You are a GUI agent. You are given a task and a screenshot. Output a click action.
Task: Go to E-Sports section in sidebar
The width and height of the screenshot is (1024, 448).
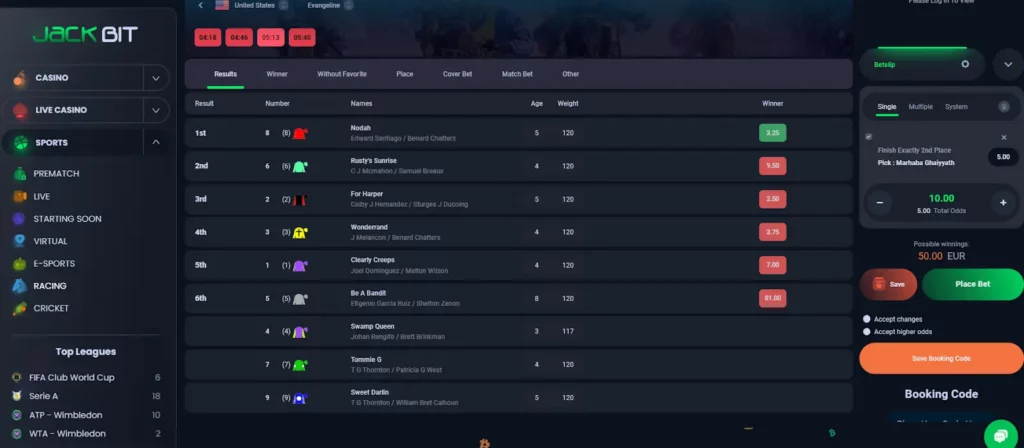[x=54, y=264]
